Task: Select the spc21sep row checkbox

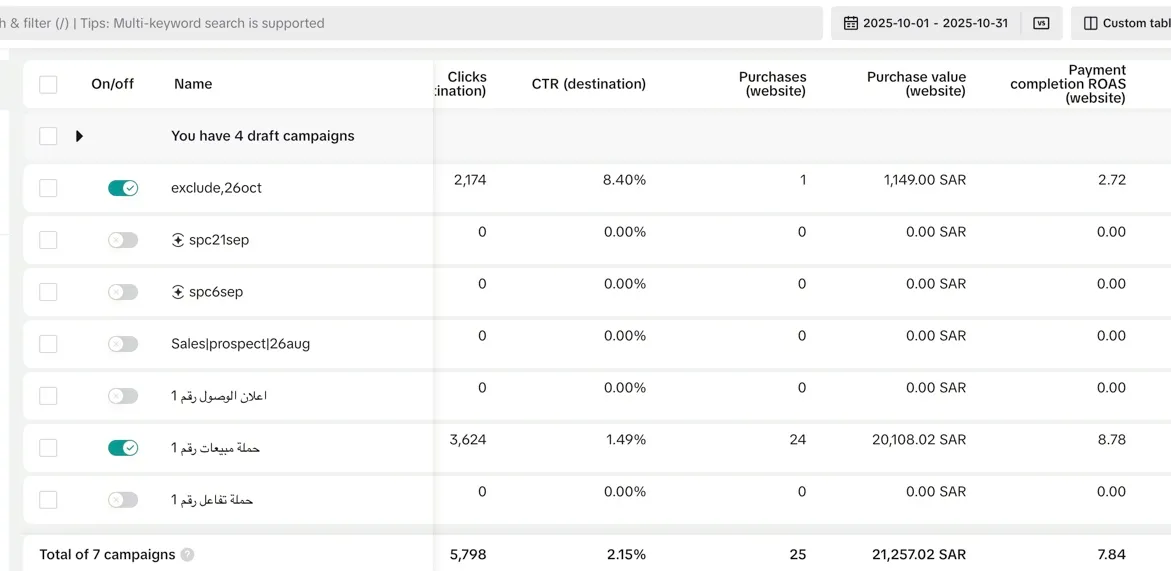Action: [48, 240]
